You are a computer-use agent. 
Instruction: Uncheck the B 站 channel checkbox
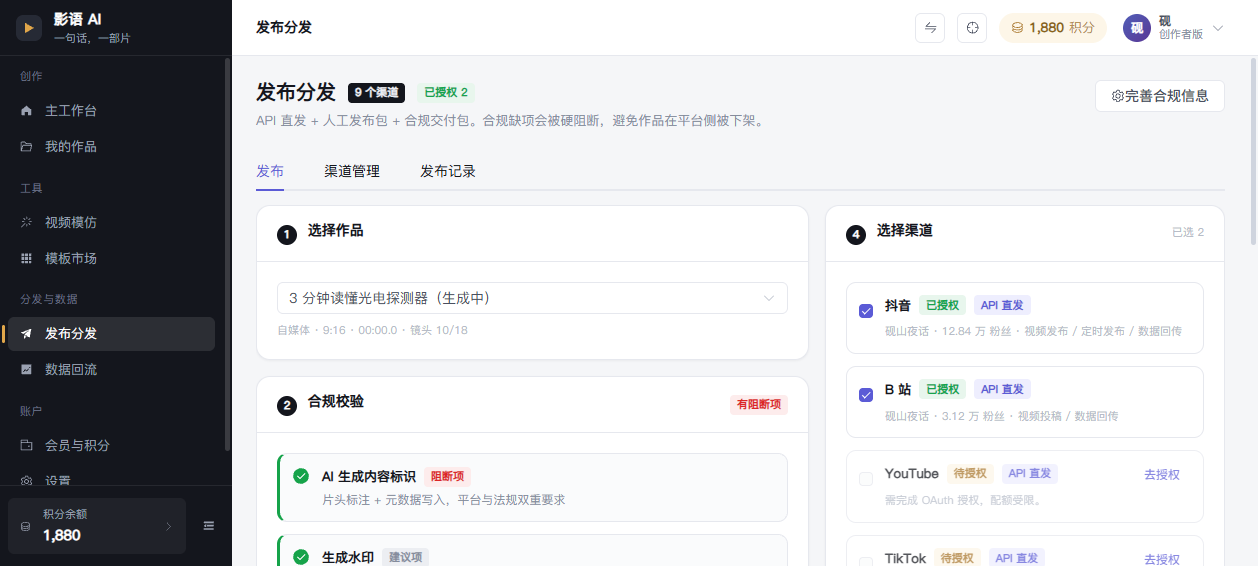(866, 395)
